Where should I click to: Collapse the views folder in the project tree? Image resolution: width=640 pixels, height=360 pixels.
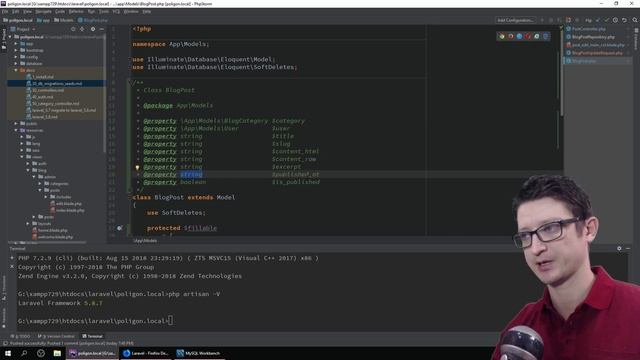(22, 157)
